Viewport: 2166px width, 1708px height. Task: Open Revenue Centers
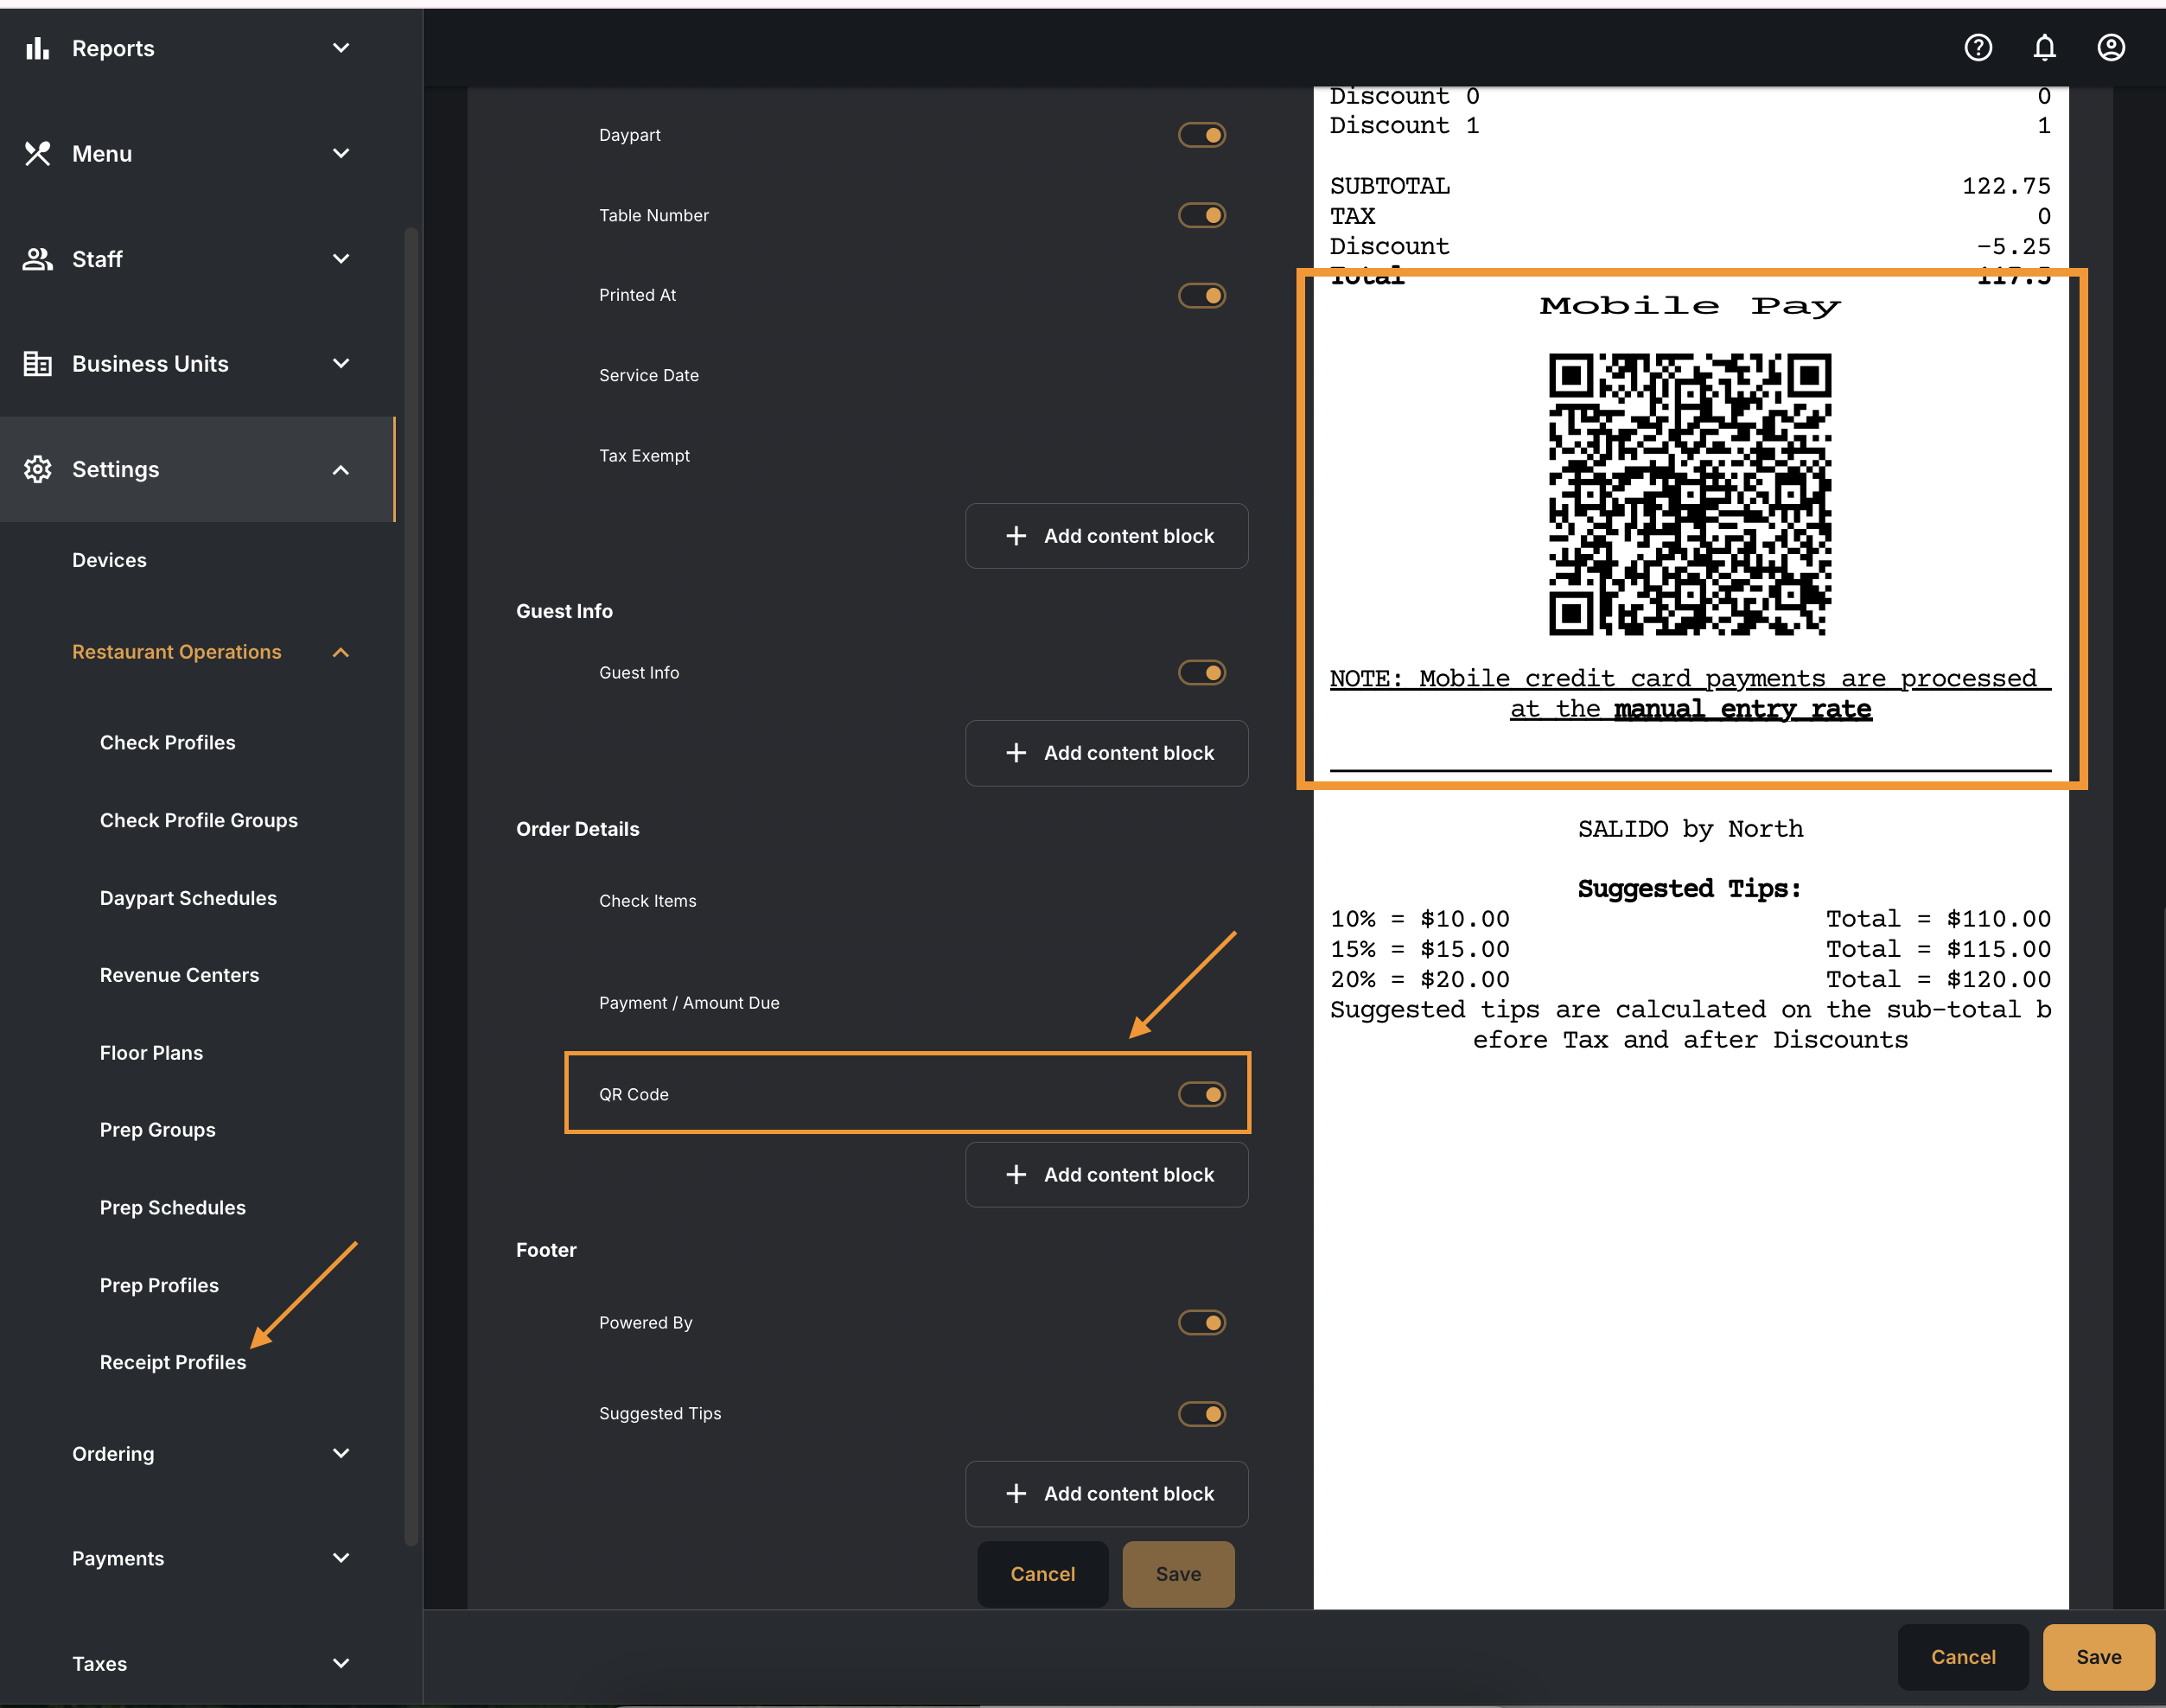(x=179, y=975)
